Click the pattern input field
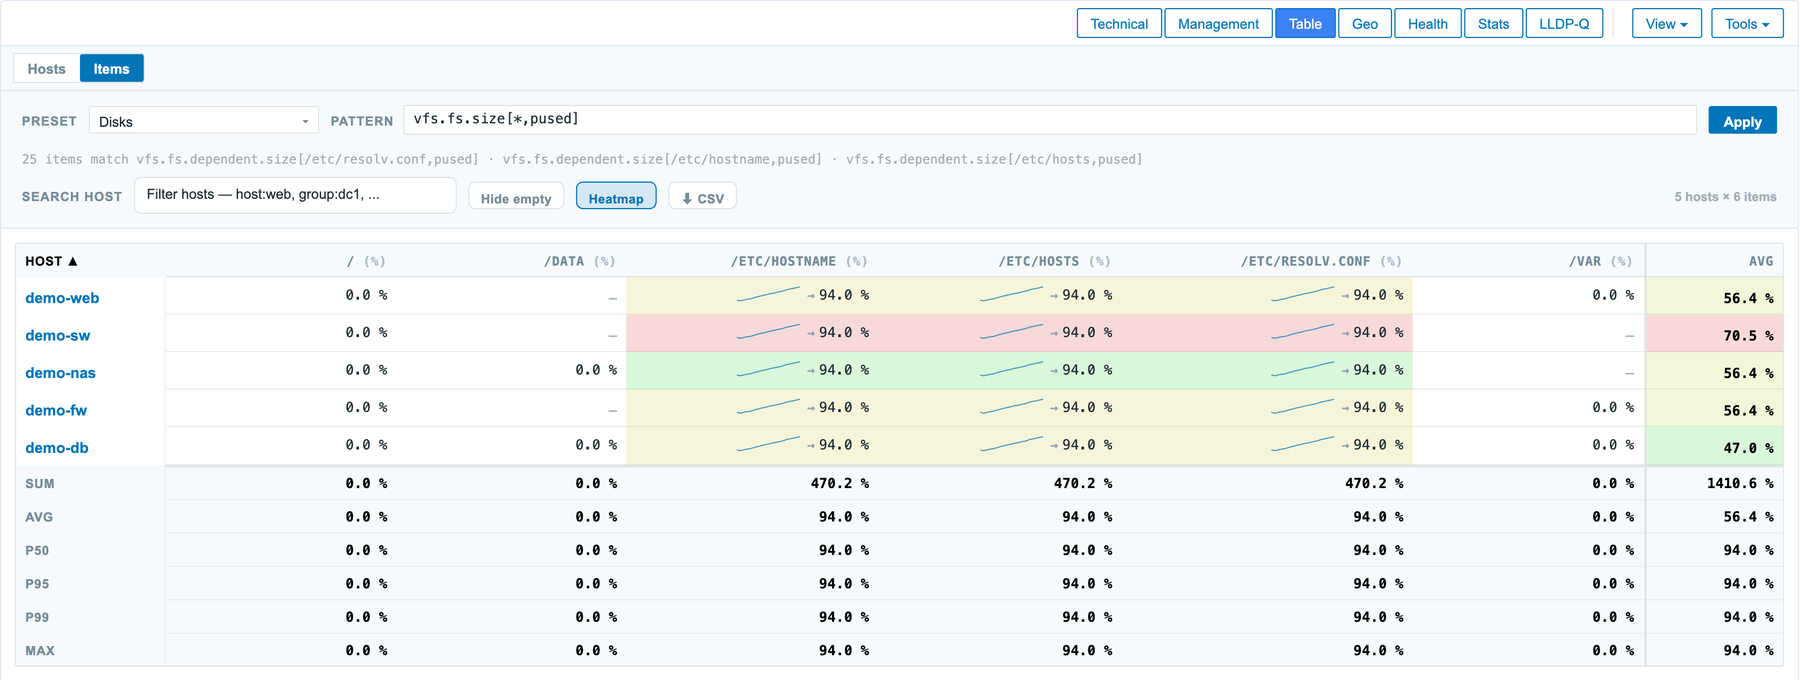The image size is (1800, 680). click(1050, 119)
